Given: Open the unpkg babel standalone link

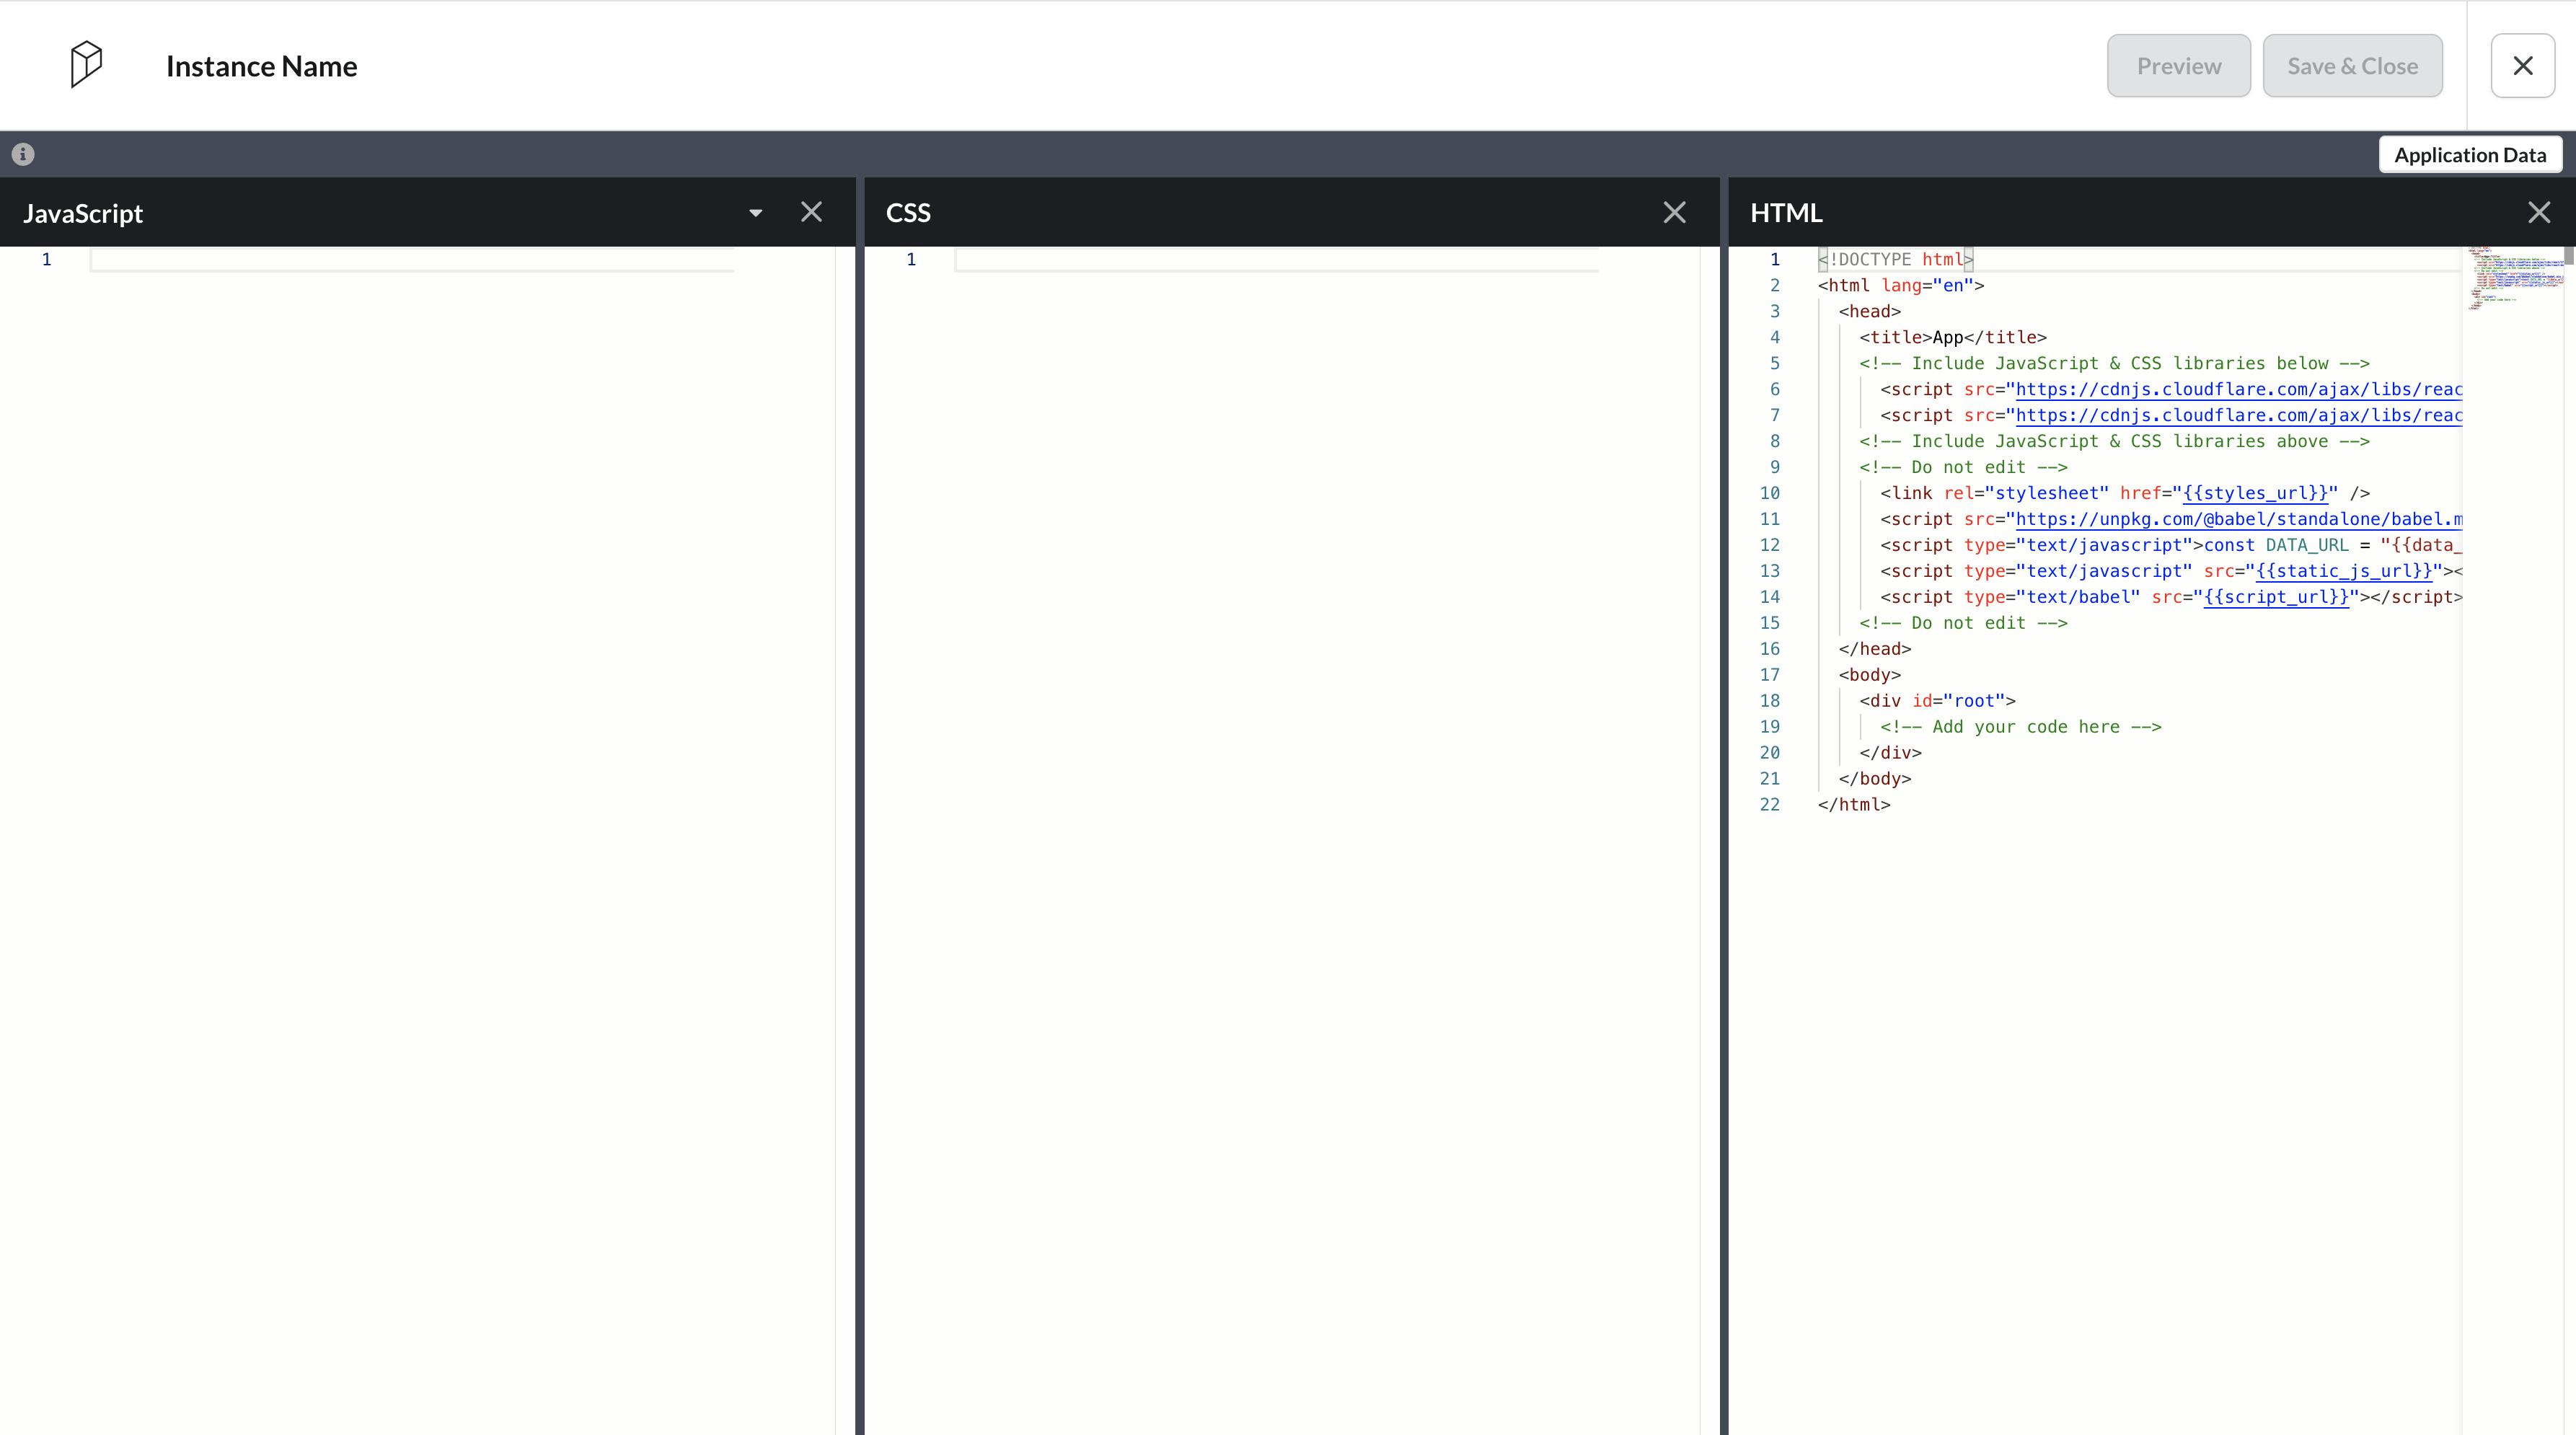Looking at the screenshot, I should [x=2236, y=519].
